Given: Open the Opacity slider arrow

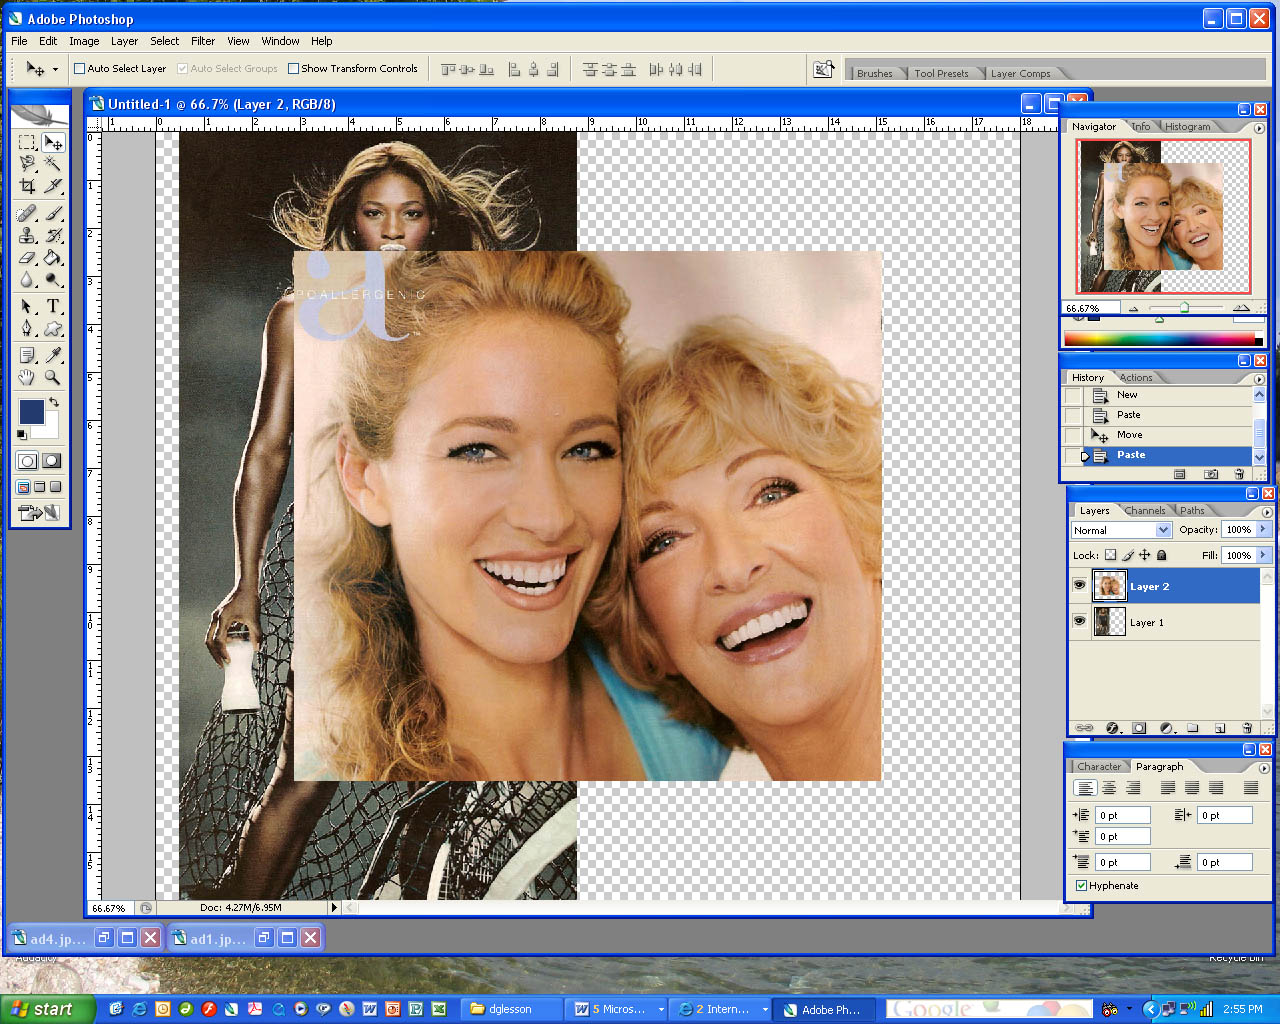Looking at the screenshot, I should 1263,529.
